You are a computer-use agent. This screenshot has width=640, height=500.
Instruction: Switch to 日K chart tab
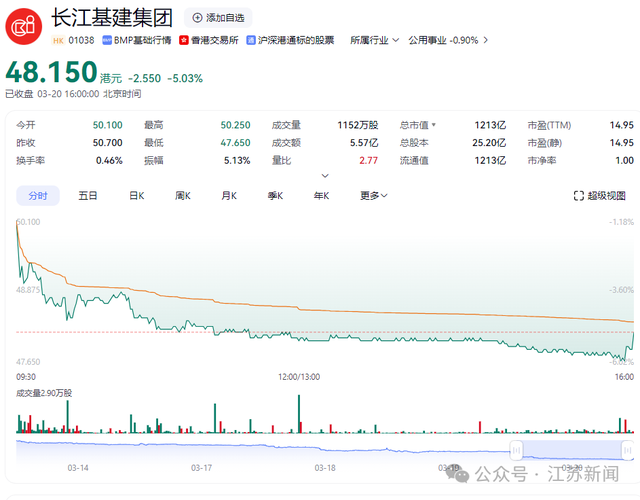click(137, 196)
